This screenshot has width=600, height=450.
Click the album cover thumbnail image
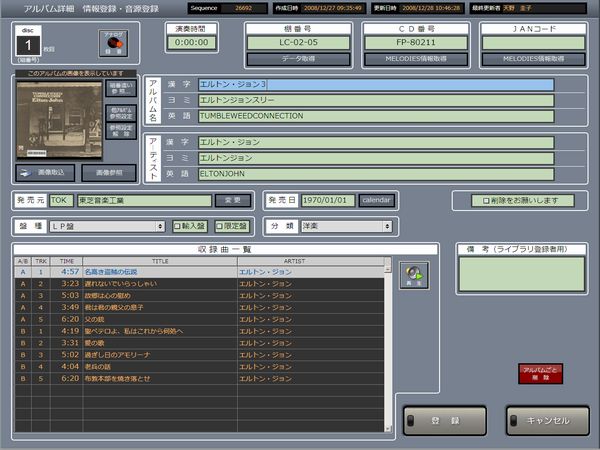pos(57,119)
